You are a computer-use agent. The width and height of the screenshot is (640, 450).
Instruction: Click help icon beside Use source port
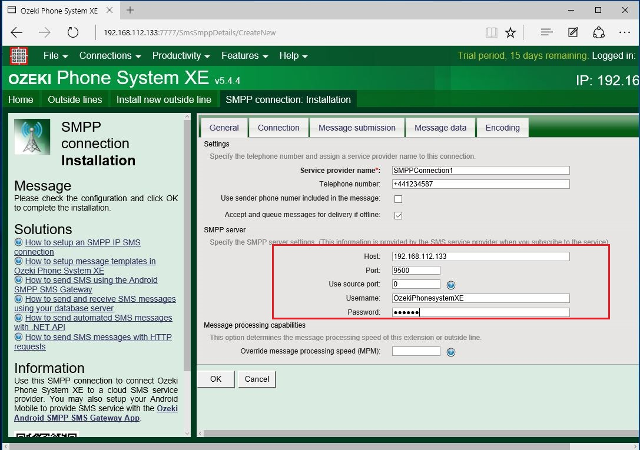point(451,285)
